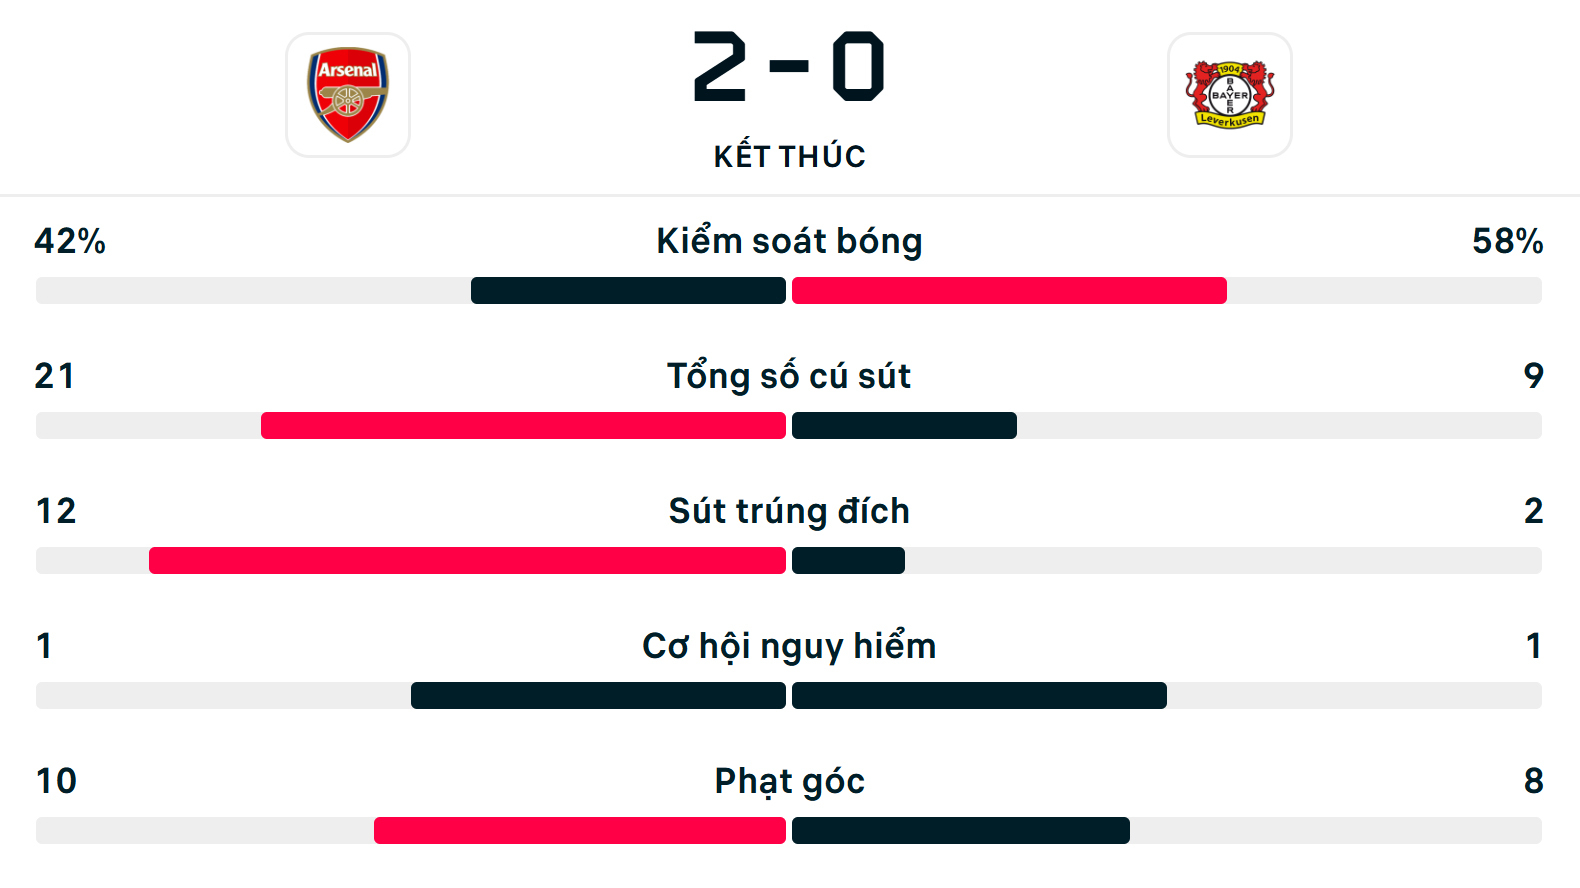This screenshot has width=1580, height=888.
Task: Click Arsenal's dark possession bar
Action: pyautogui.click(x=628, y=291)
